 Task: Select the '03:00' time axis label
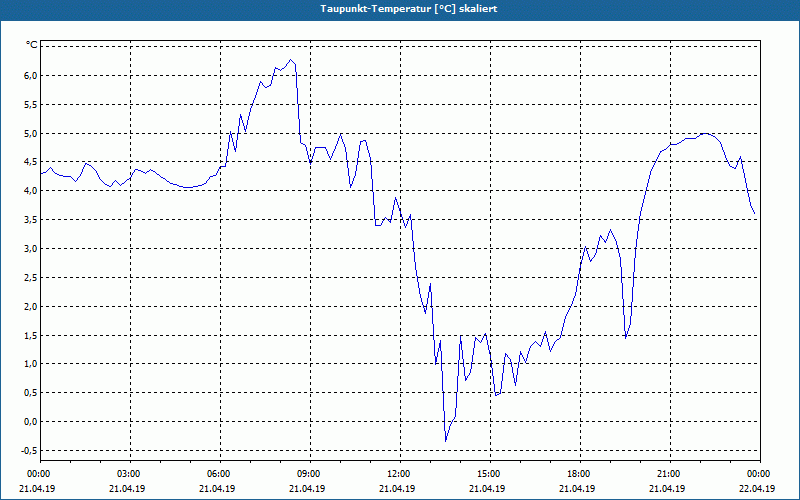(128, 473)
